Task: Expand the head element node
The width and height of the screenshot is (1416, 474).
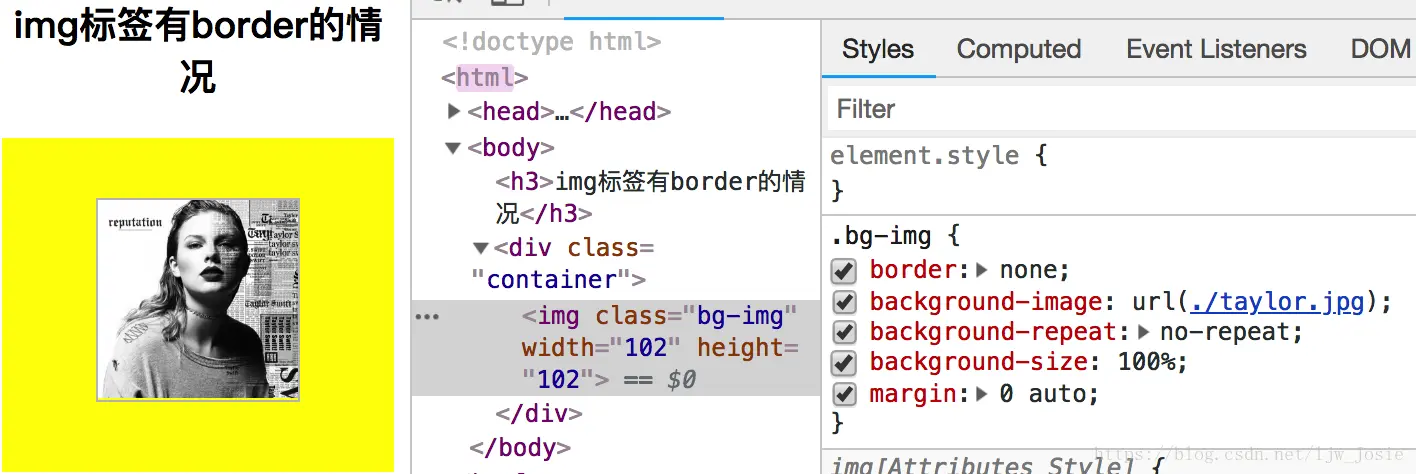Action: tap(454, 112)
